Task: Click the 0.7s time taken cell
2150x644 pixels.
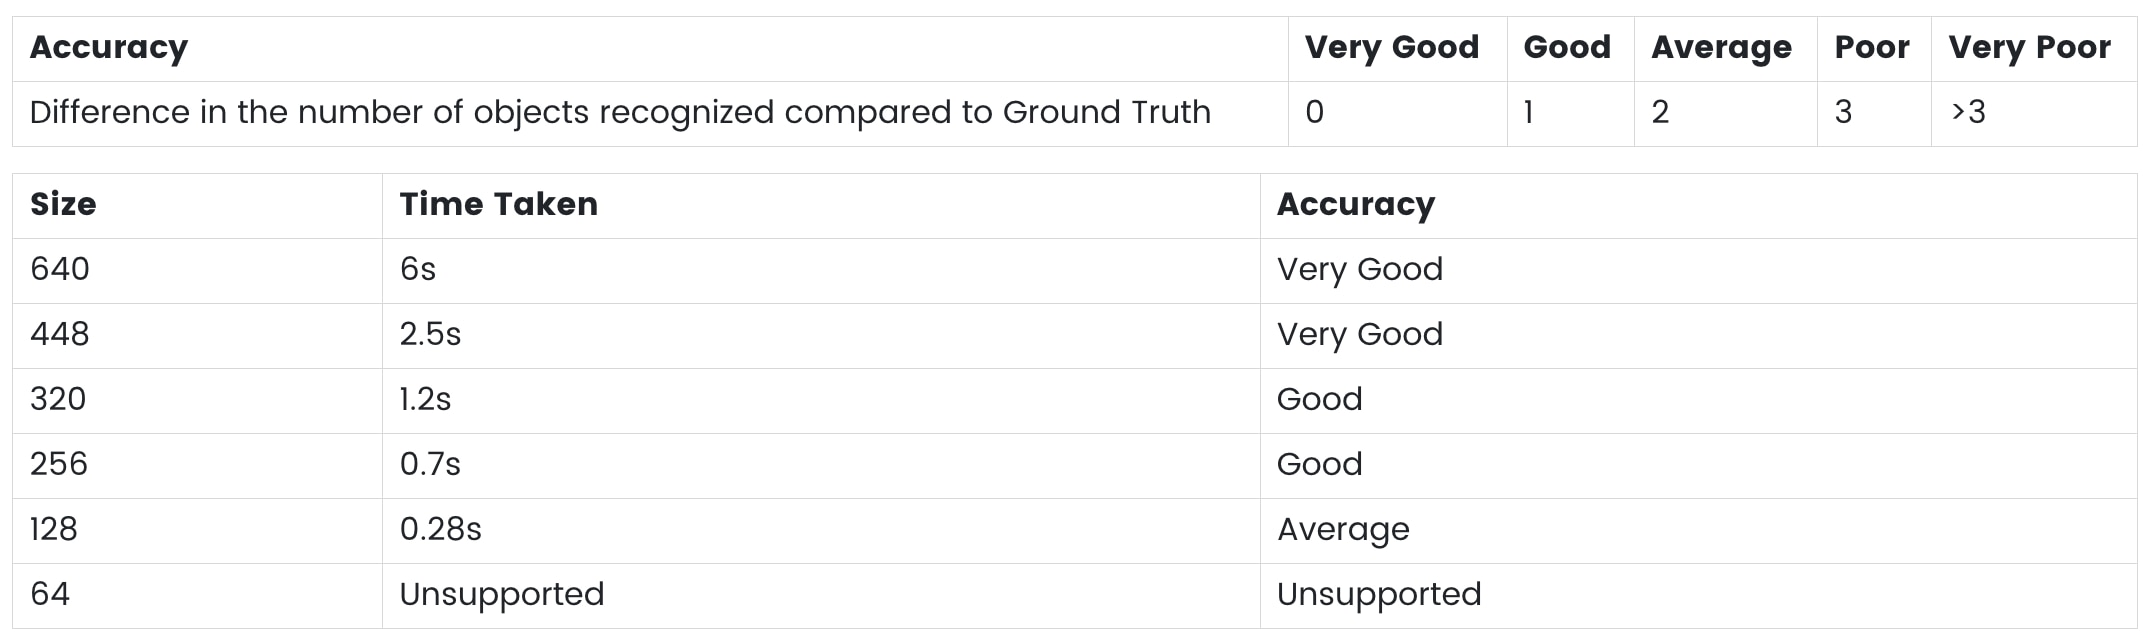Action: 430,465
